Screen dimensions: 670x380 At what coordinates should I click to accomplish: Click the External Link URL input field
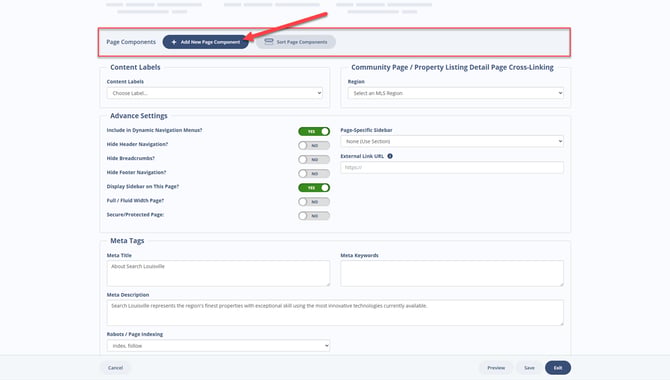point(452,168)
